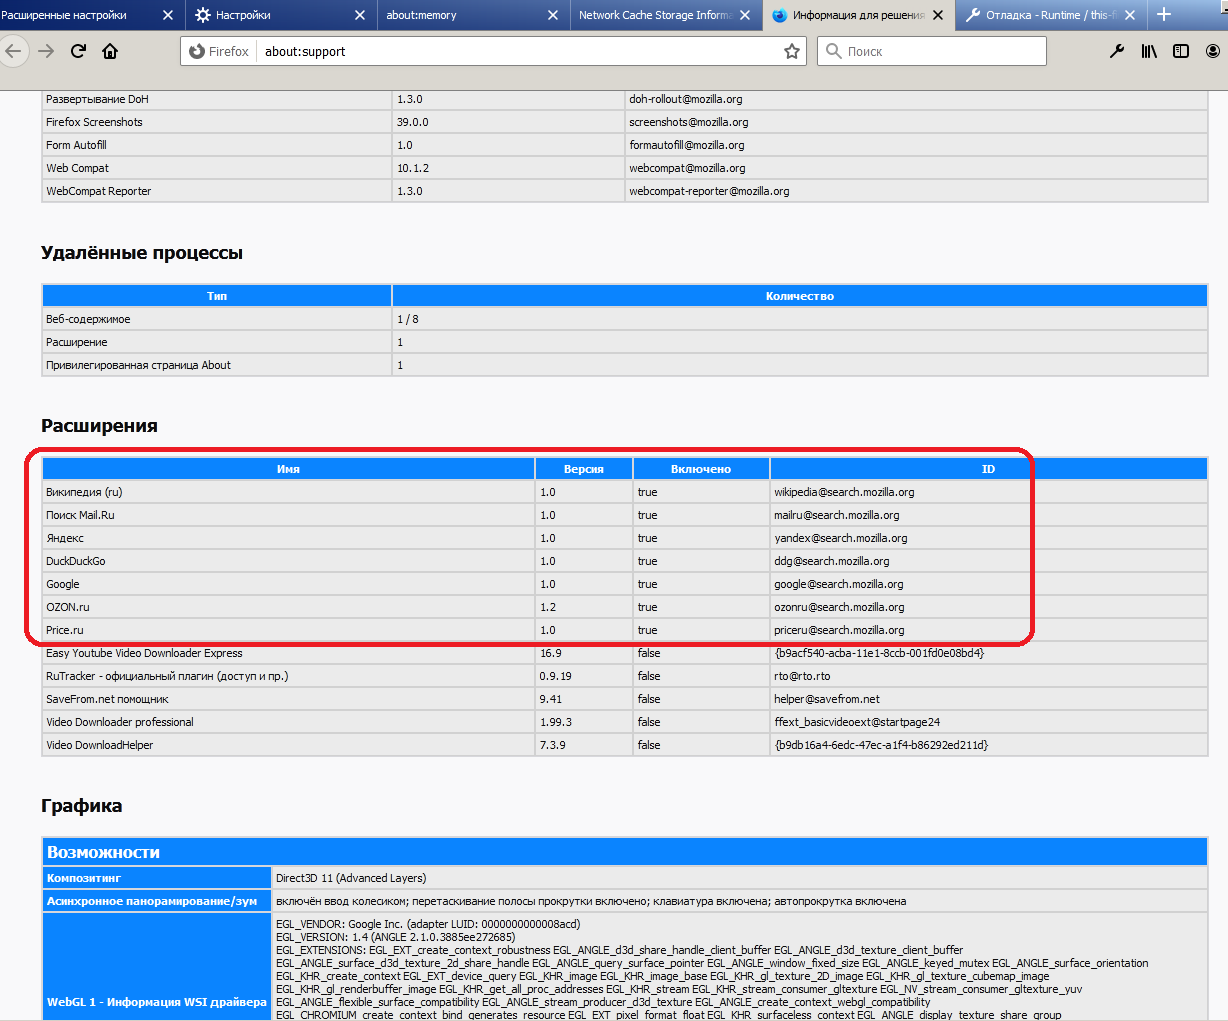Click the Количество column header

click(800, 296)
